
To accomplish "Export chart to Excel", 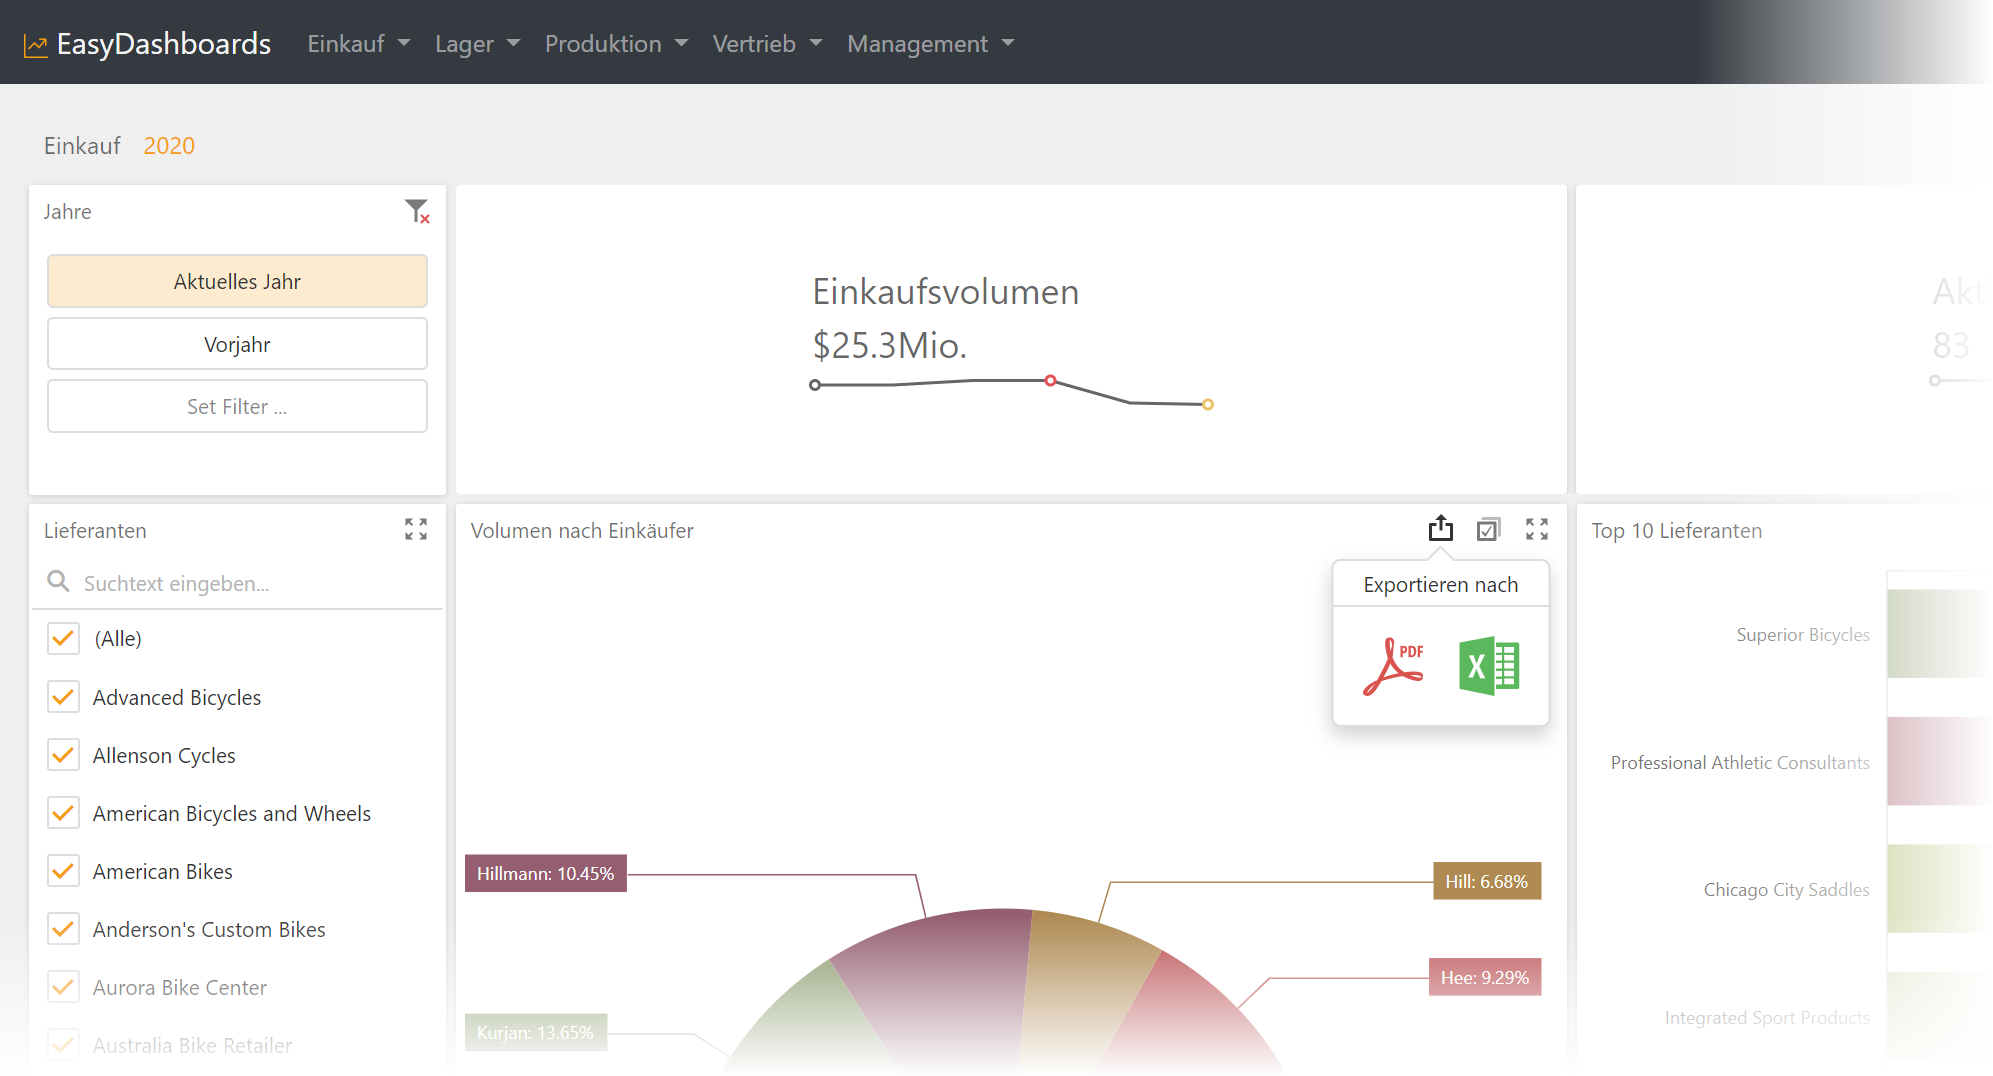I will tap(1489, 666).
